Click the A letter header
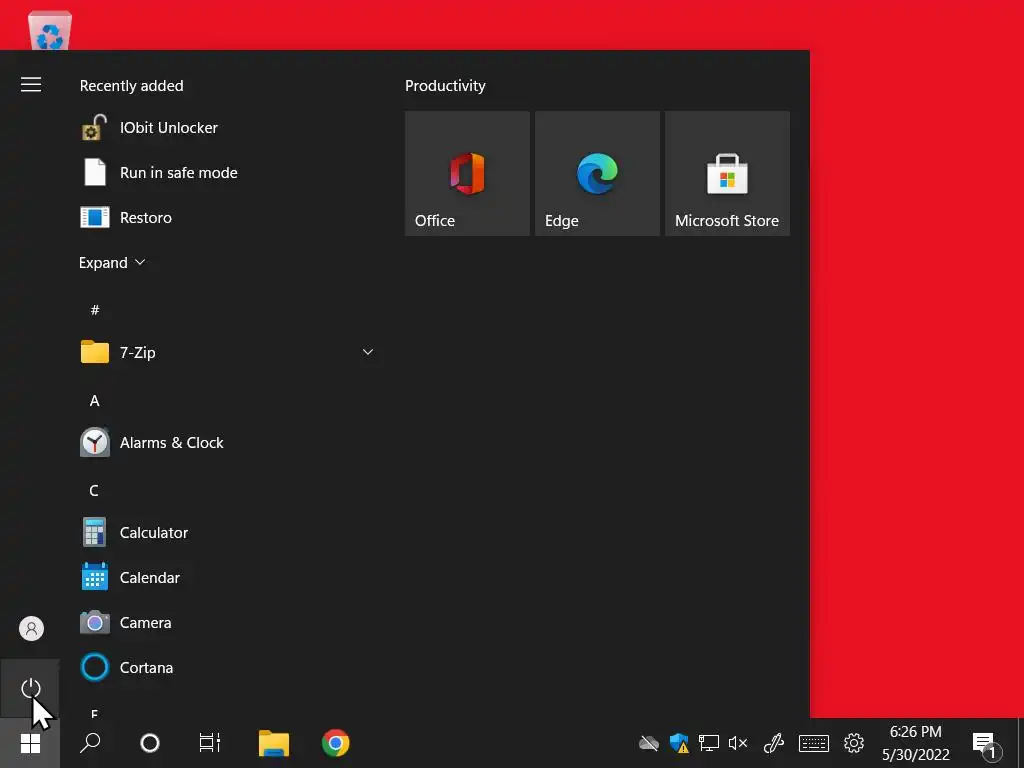This screenshot has width=1024, height=768. point(95,400)
